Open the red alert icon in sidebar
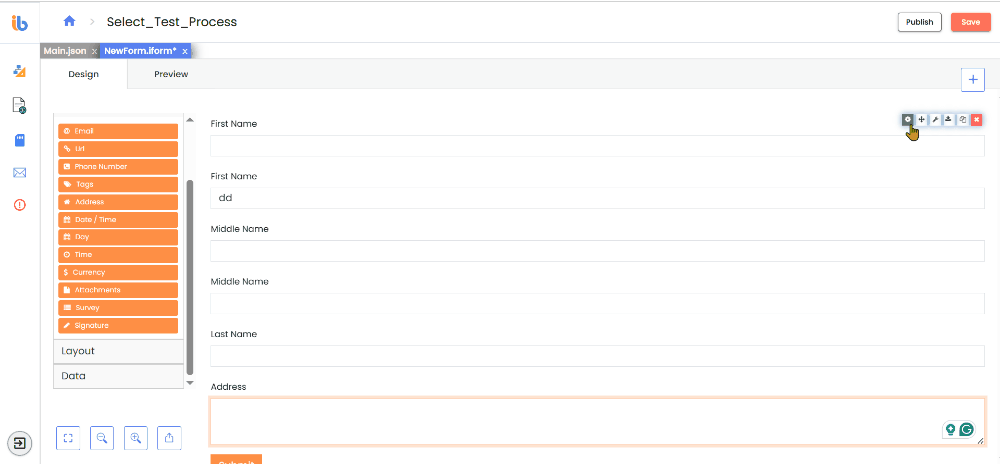The height and width of the screenshot is (464, 1000). pyautogui.click(x=20, y=205)
